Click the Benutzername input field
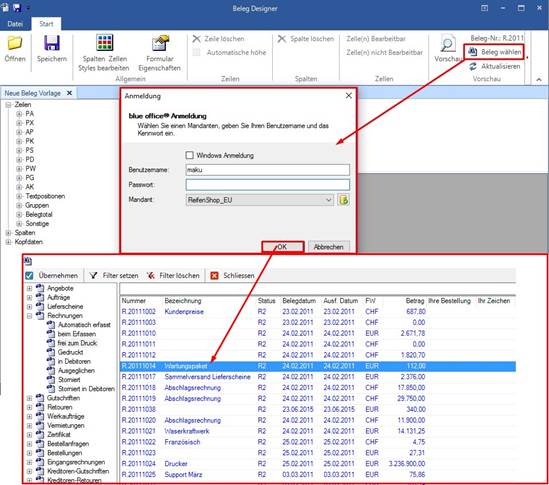The height and width of the screenshot is (485, 549). tap(267, 170)
